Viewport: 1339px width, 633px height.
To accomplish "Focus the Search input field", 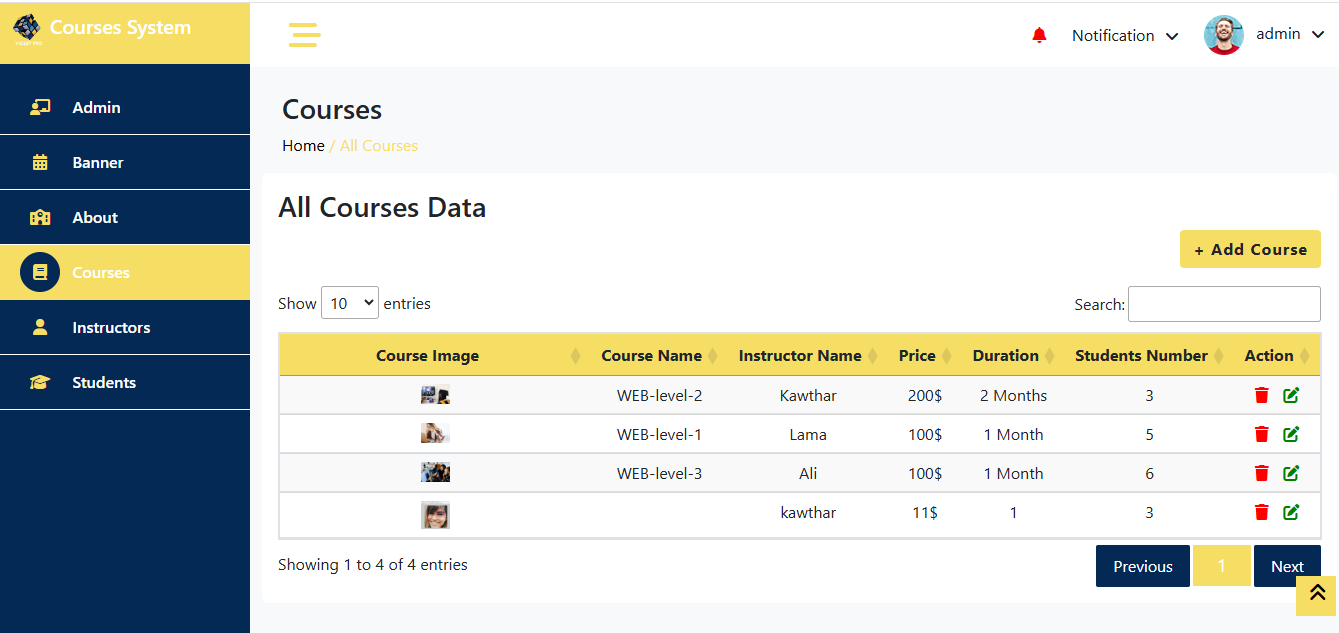I will pyautogui.click(x=1223, y=304).
